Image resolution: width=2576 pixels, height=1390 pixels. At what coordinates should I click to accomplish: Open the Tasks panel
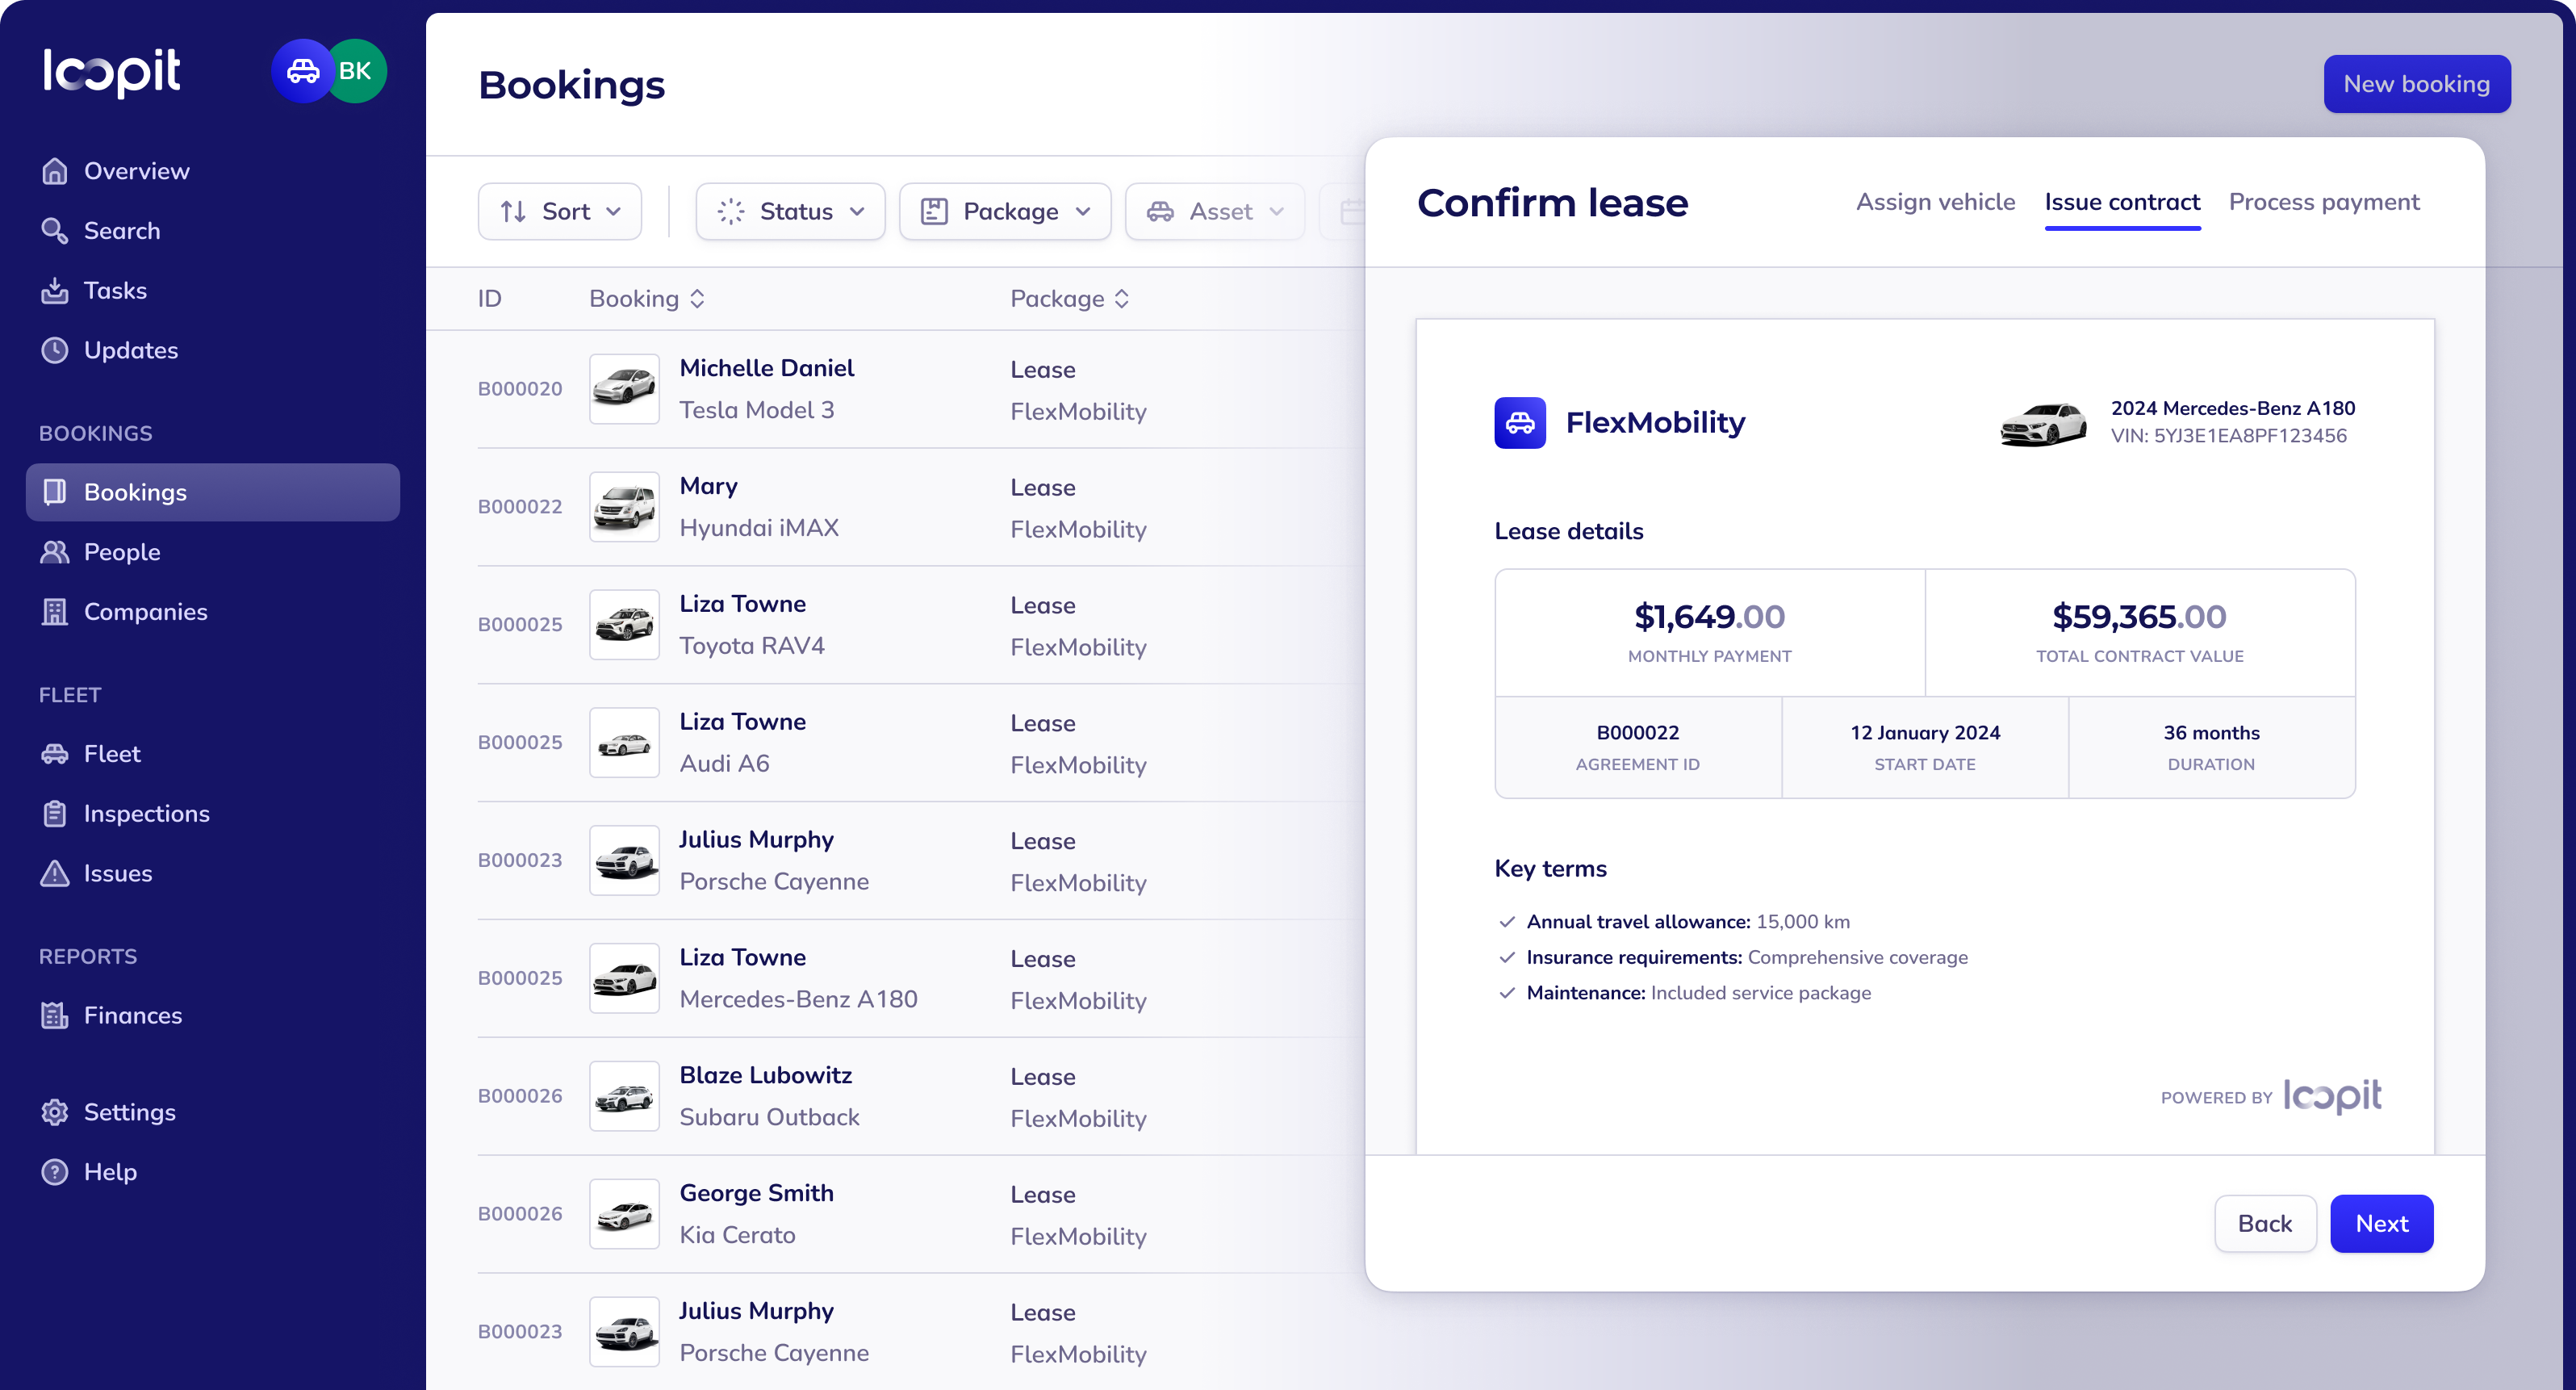[115, 290]
